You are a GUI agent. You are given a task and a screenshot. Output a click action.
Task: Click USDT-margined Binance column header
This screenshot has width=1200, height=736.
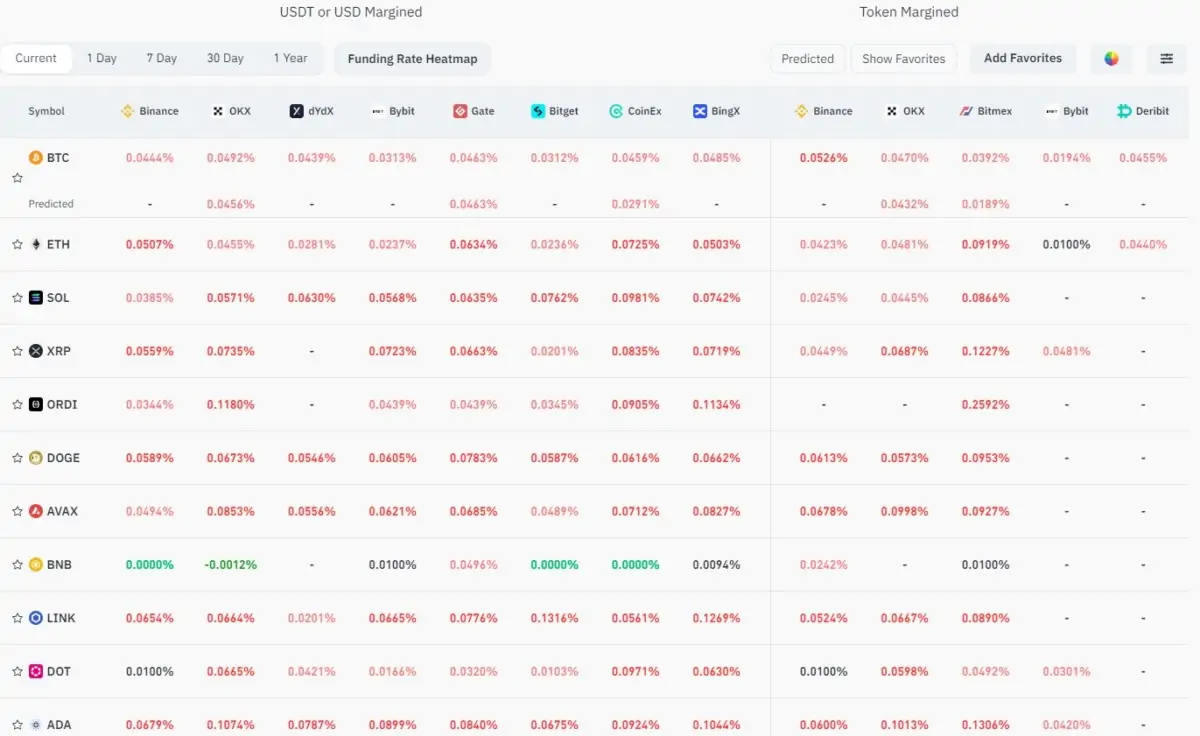[150, 111]
